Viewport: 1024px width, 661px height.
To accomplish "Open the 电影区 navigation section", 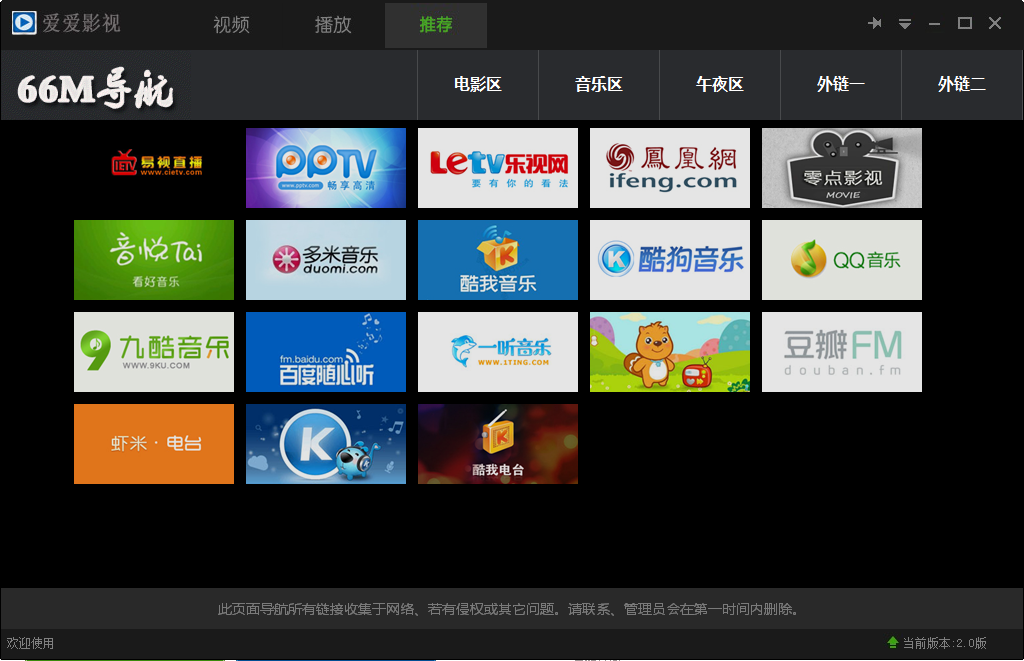I will (x=478, y=85).
